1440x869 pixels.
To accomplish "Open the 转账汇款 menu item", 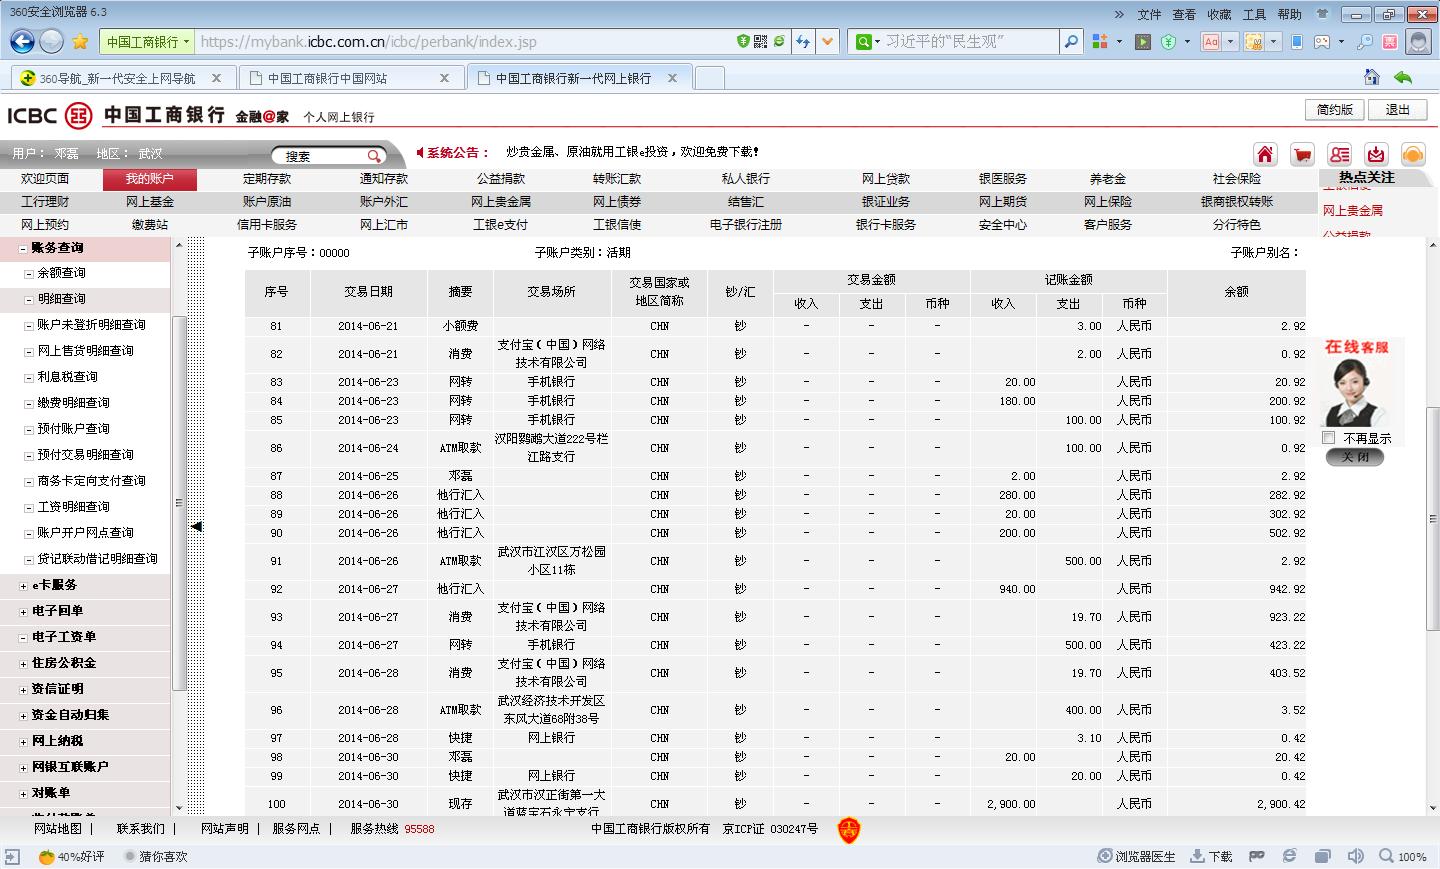I will [616, 179].
